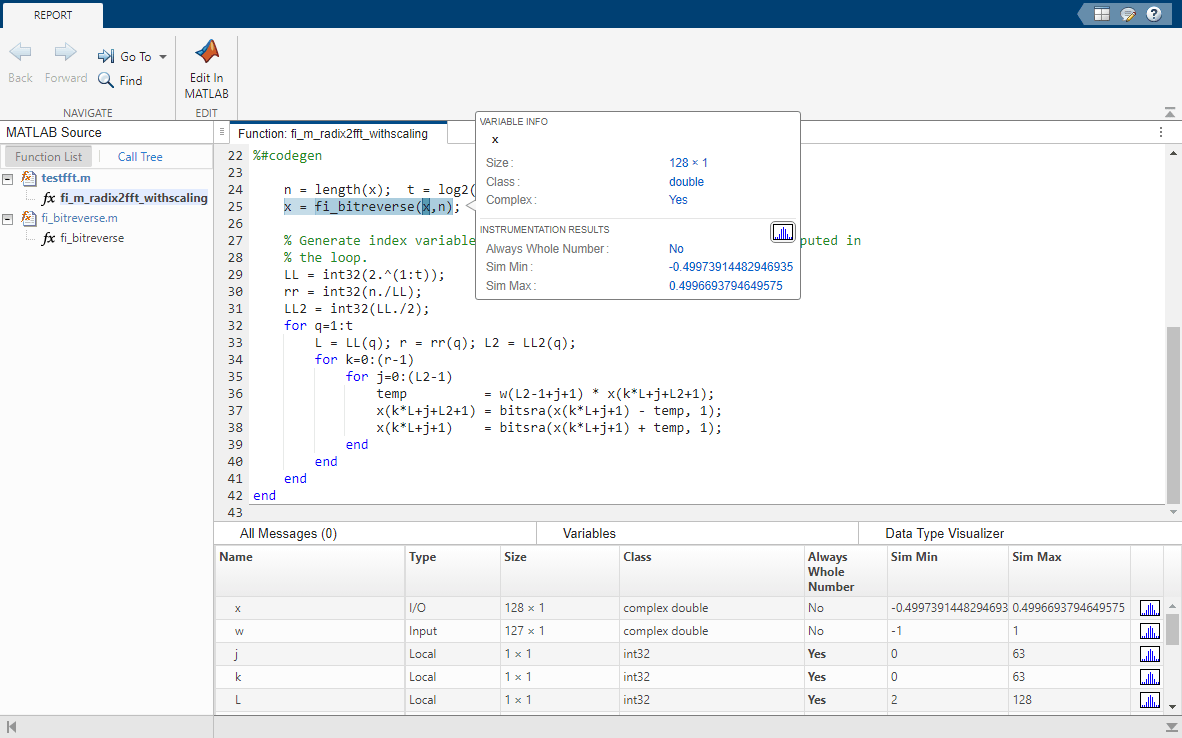This screenshot has width=1182, height=738.
Task: Click the testfft.m file icon
Action: pos(29,178)
